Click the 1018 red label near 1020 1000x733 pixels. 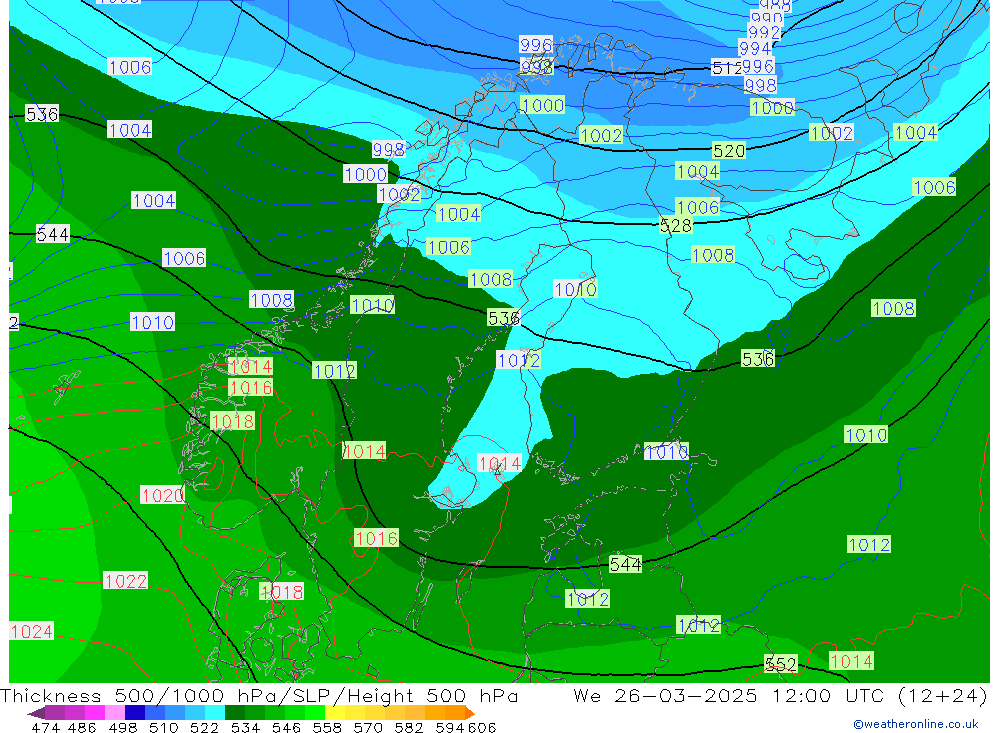click(x=232, y=421)
